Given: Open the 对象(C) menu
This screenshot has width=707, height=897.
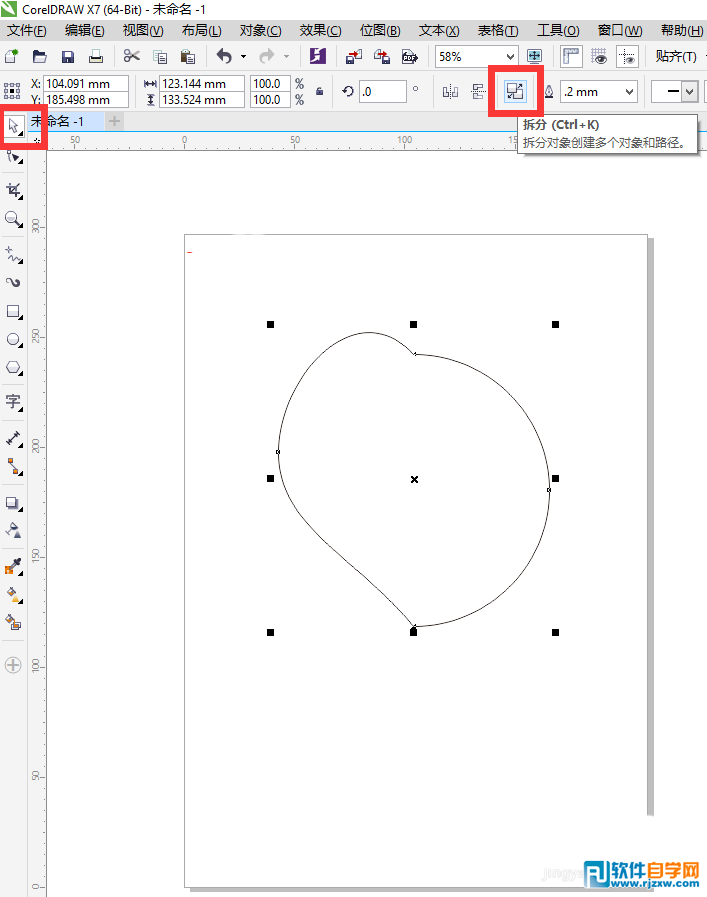Looking at the screenshot, I should pos(261,30).
